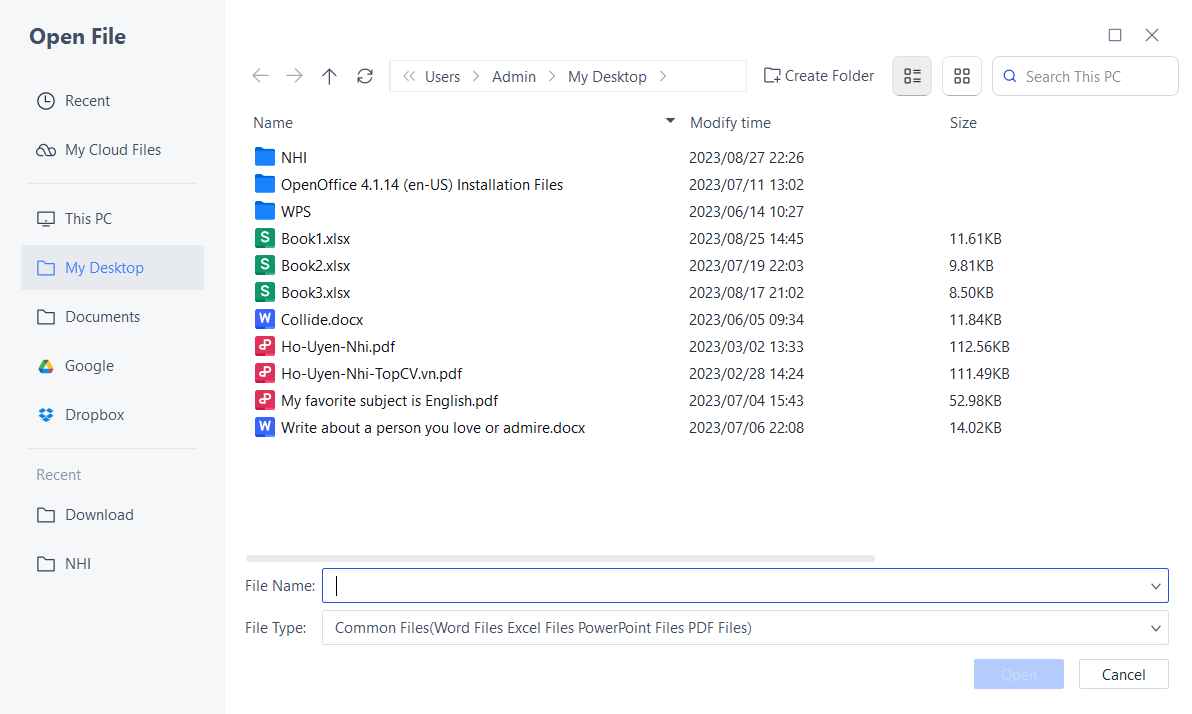Viewport: 1192px width, 714px height.
Task: Open Dropbox location
Action: [x=113, y=414]
